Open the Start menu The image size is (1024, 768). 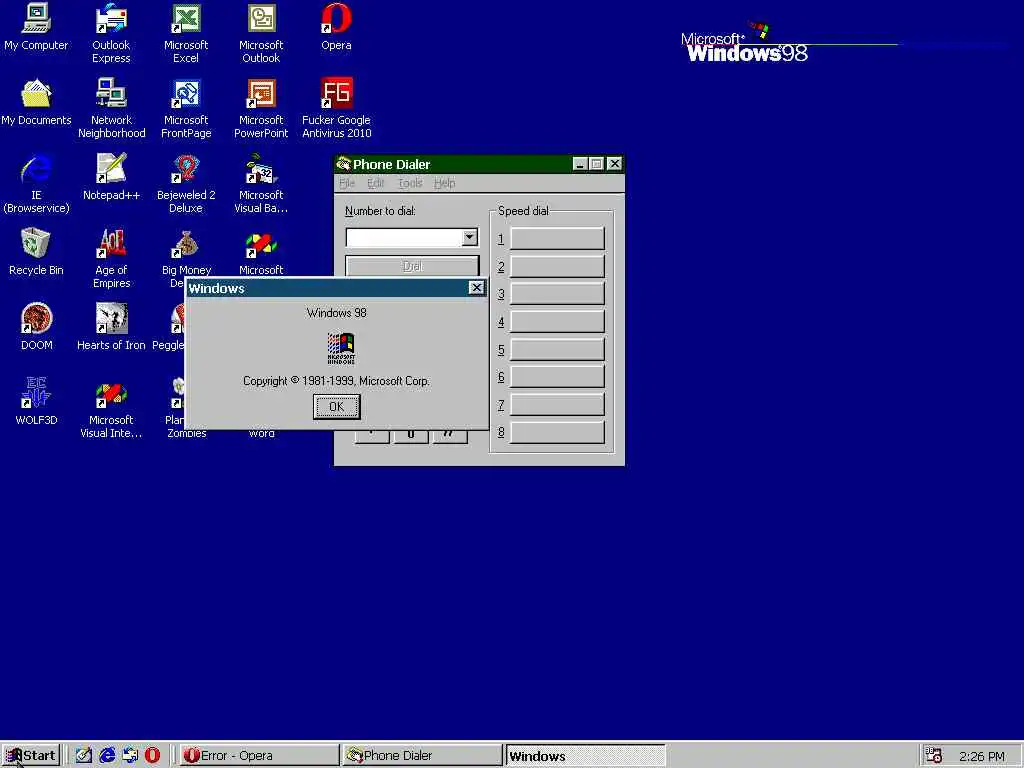tap(31, 756)
